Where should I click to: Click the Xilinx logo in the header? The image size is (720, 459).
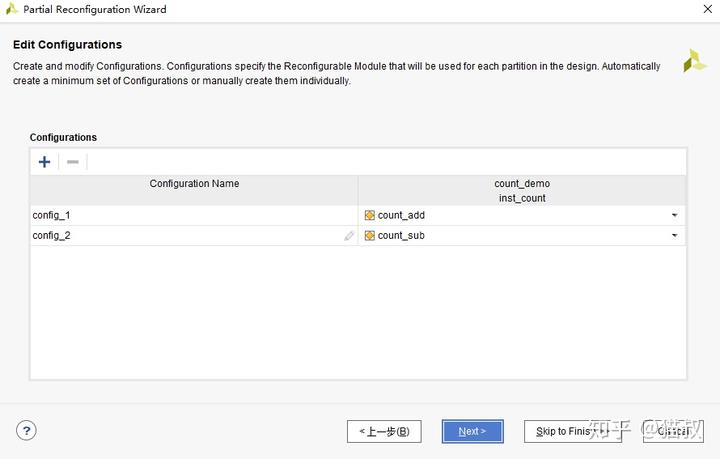tap(694, 61)
